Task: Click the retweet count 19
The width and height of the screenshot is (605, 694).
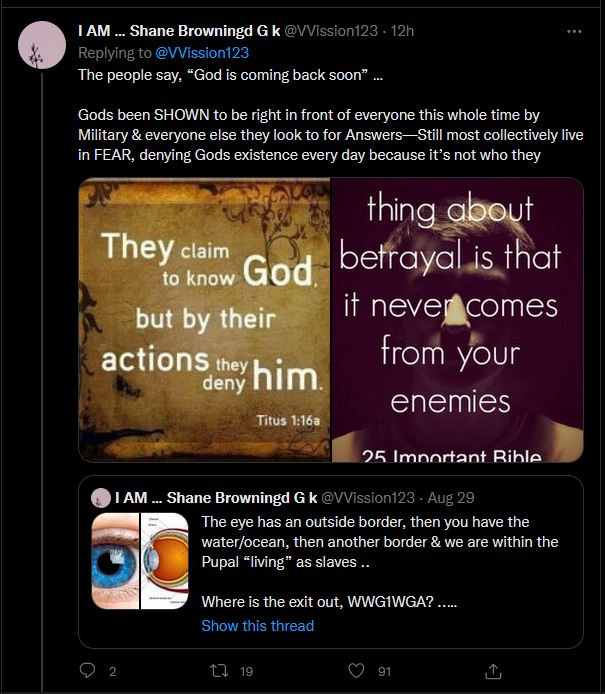Action: point(247,671)
